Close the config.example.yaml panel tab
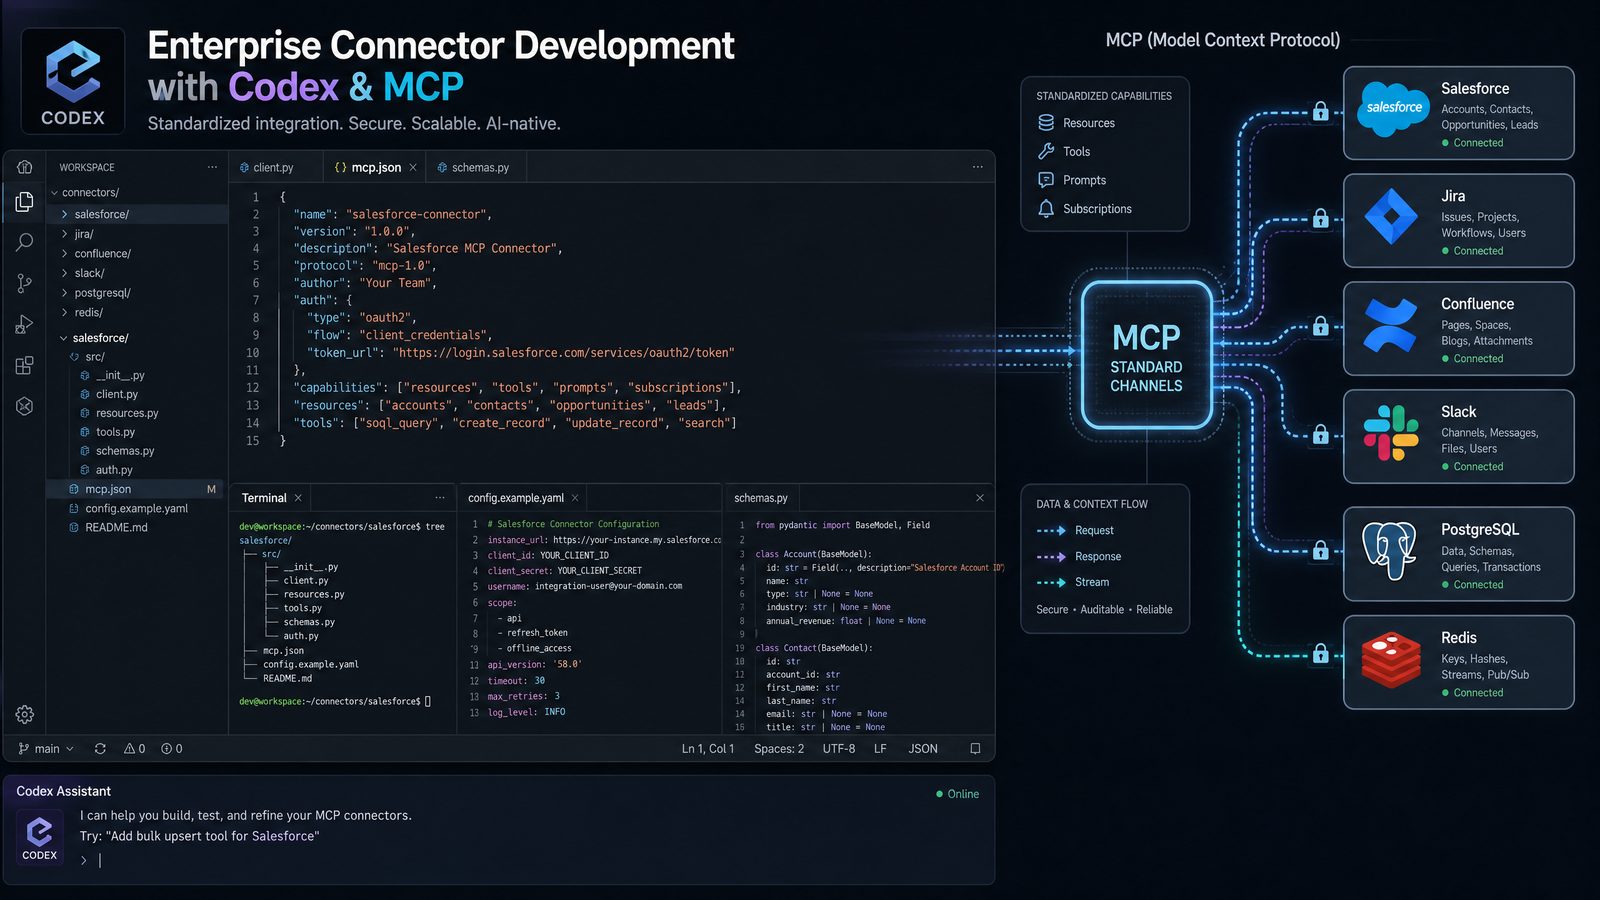 (x=575, y=498)
